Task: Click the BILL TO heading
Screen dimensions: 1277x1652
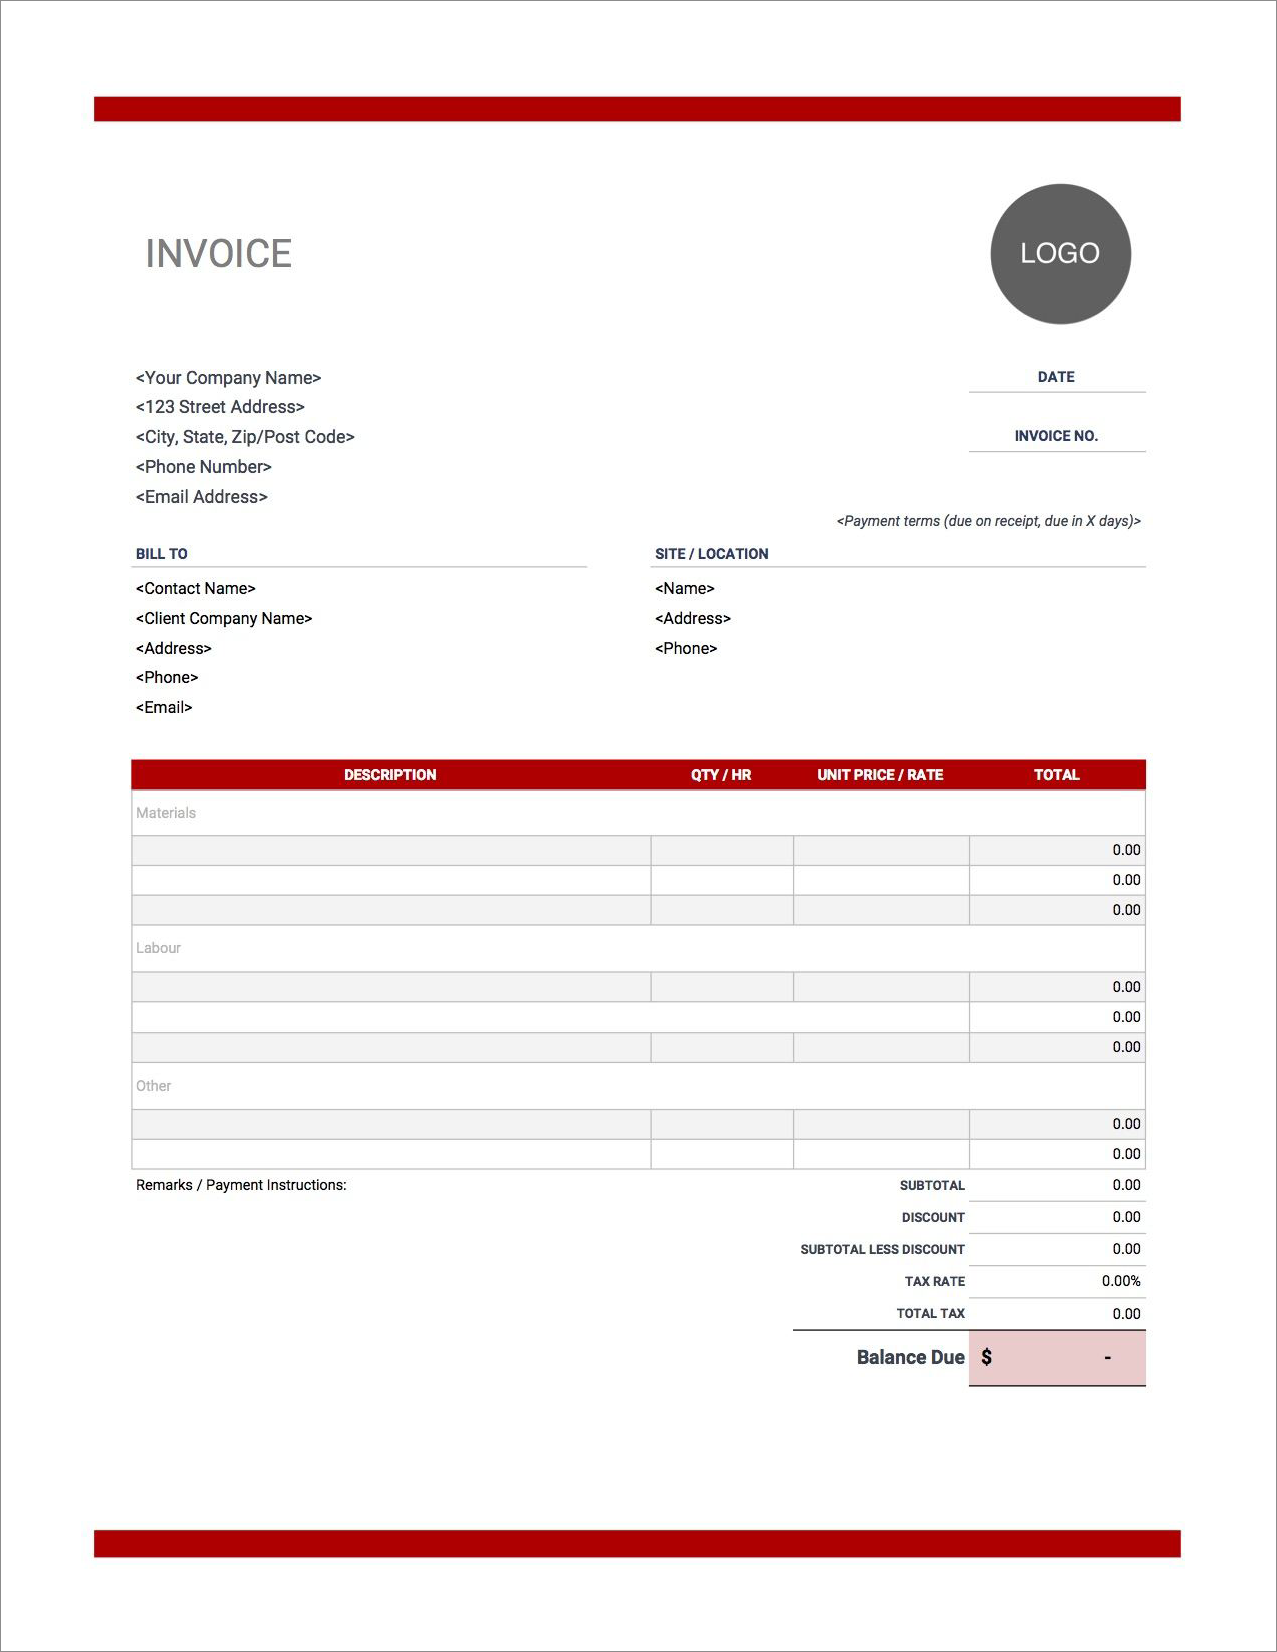Action: [x=162, y=554]
